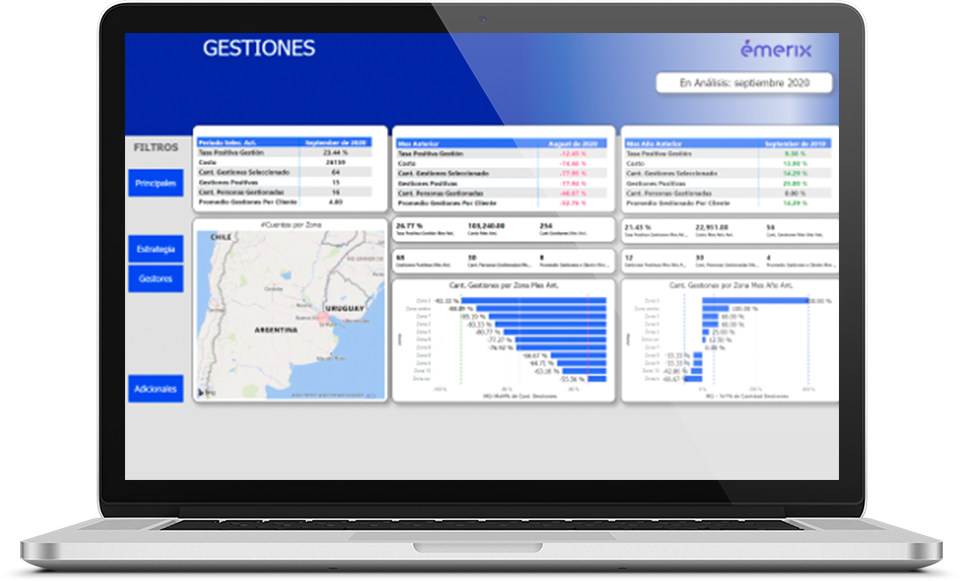Select the Adicionales filter button
This screenshot has height=581, width=960.
click(156, 388)
